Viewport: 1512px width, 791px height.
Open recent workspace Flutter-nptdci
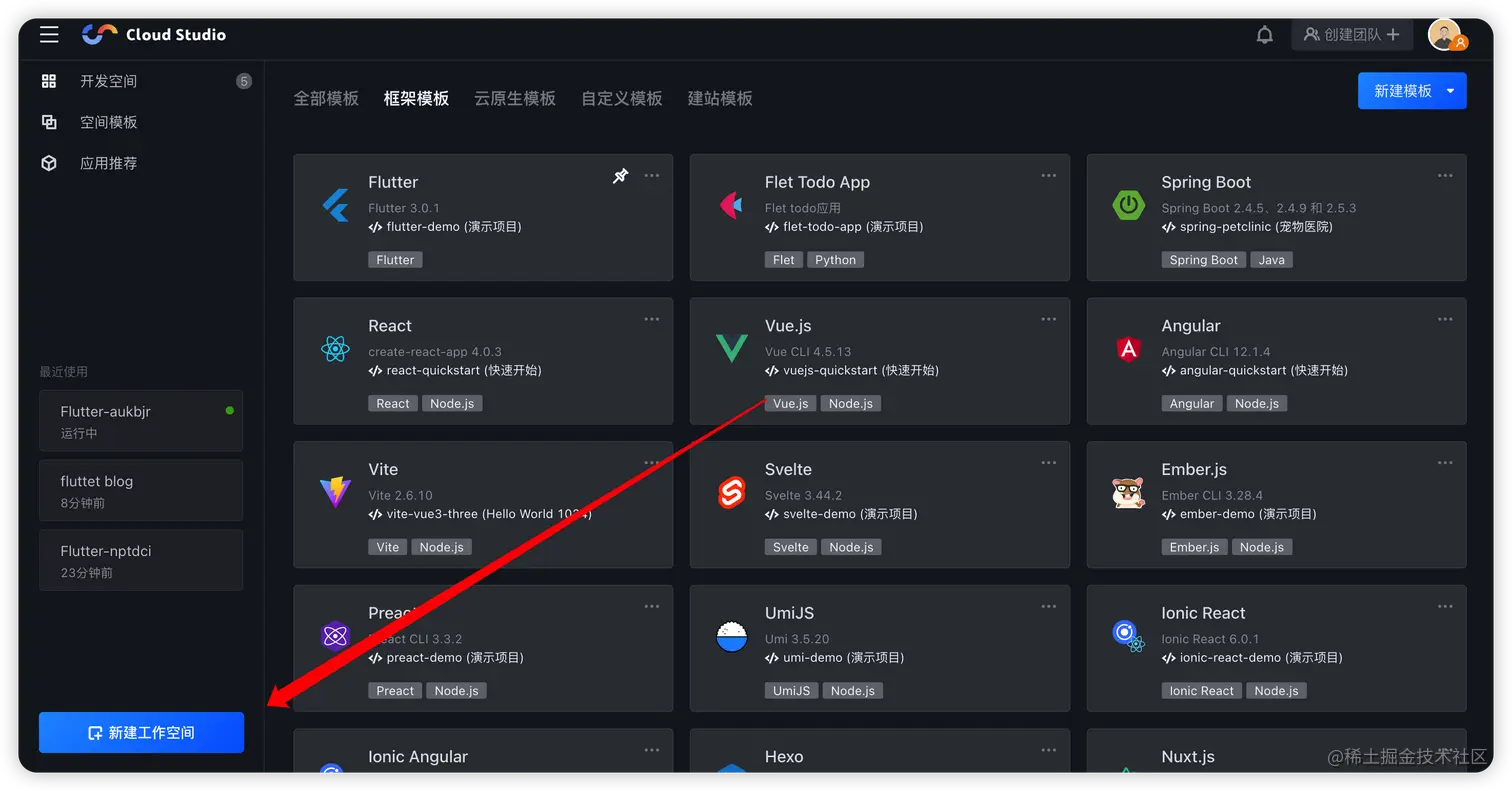coord(141,561)
